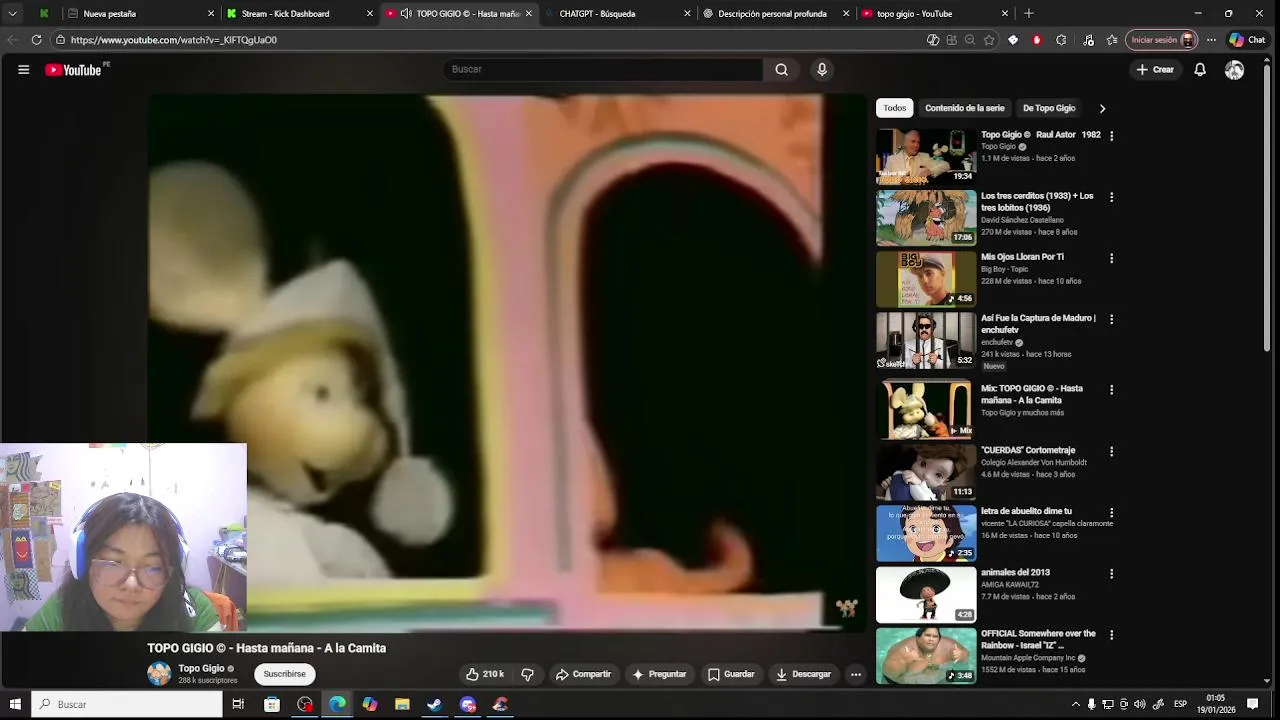Select Contenido de la serie chip
The width and height of the screenshot is (1280, 720).
[x=965, y=108]
